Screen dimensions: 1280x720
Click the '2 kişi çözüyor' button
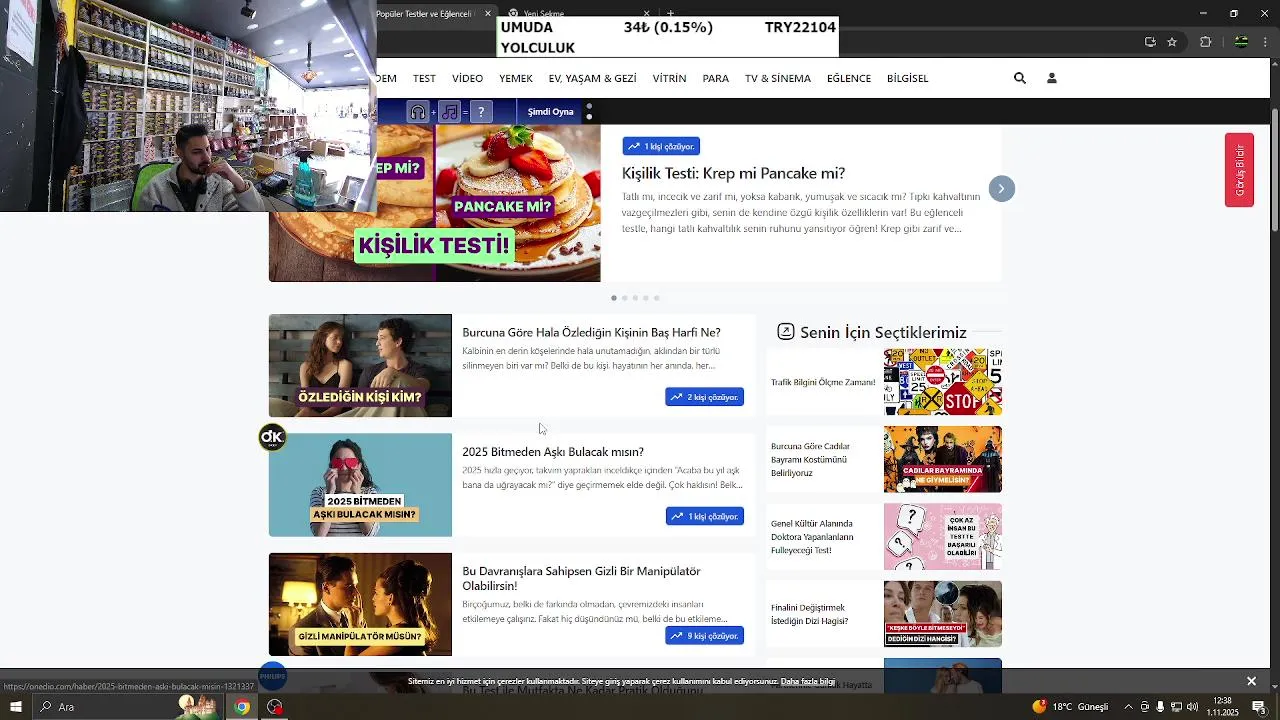(x=704, y=397)
